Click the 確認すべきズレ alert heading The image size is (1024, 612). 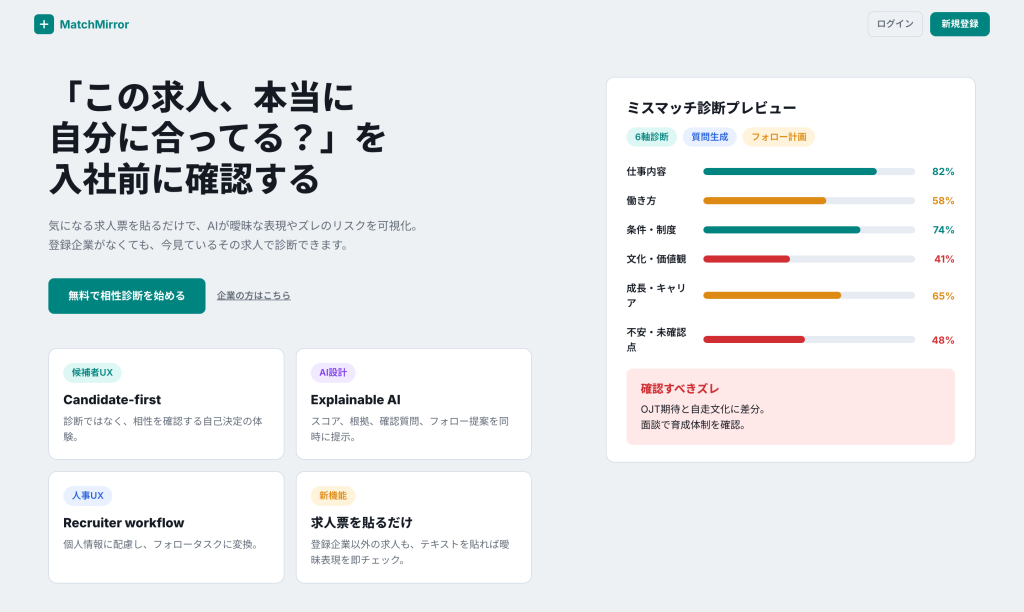[x=680, y=389]
